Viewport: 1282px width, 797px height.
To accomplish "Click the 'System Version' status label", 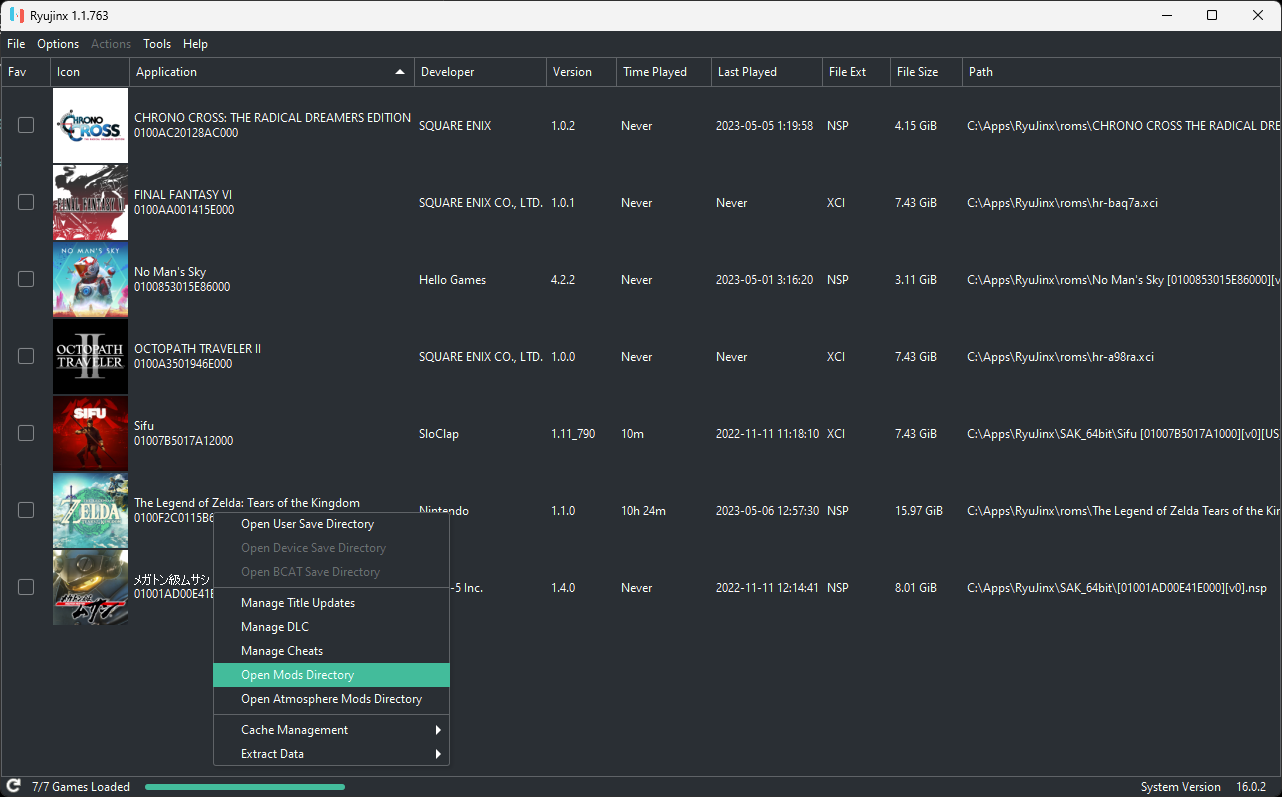I will click(x=1181, y=787).
